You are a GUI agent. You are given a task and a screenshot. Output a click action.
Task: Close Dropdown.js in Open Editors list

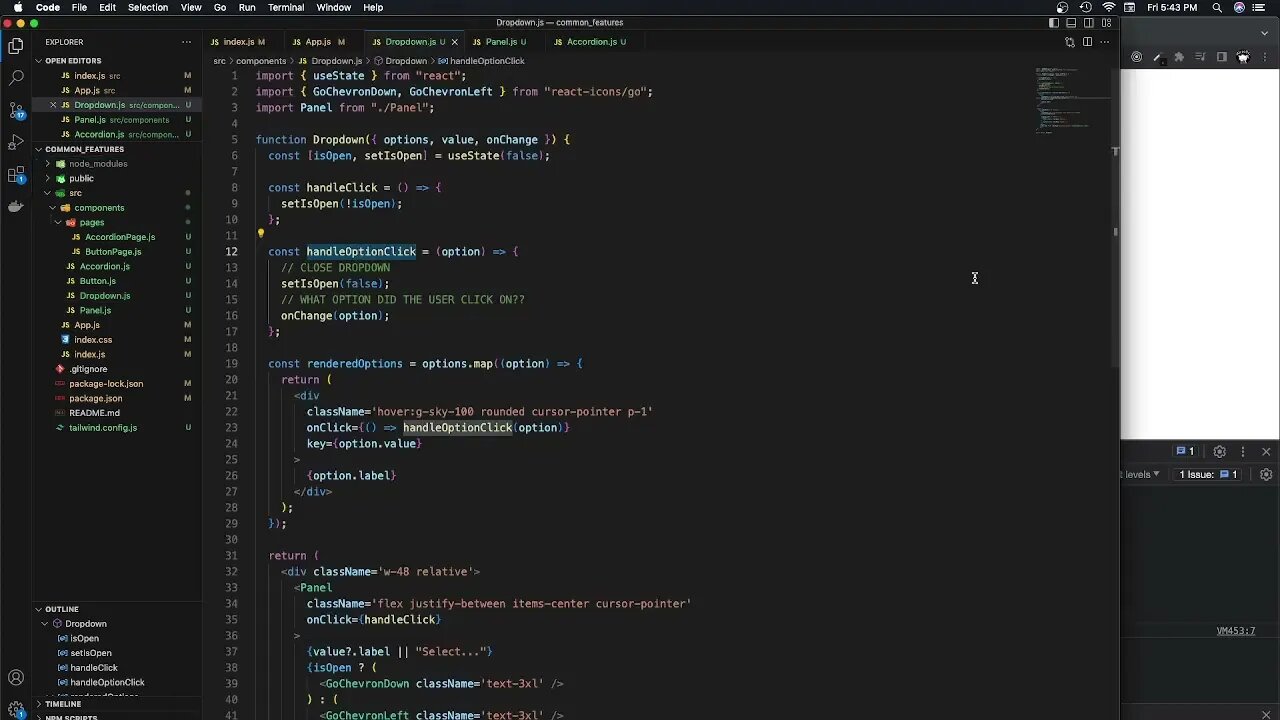point(53,105)
